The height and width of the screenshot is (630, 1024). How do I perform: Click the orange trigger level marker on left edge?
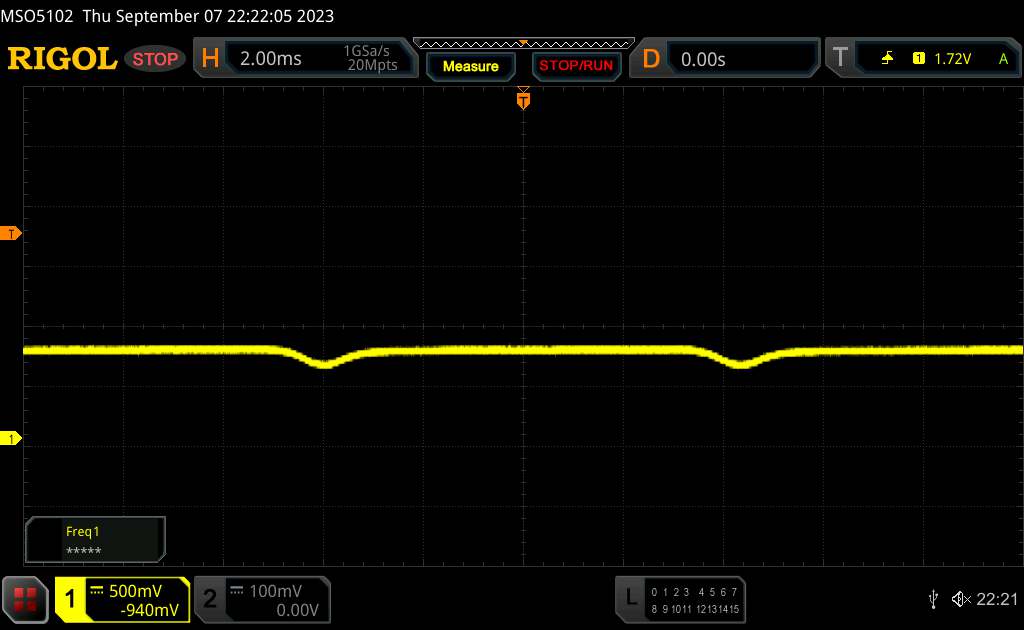12,233
